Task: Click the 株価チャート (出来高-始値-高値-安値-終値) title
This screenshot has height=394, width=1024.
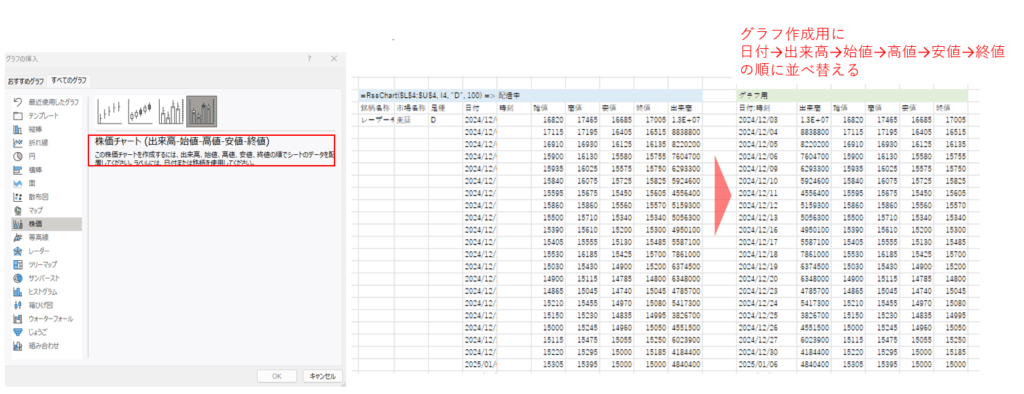Action: tap(183, 141)
